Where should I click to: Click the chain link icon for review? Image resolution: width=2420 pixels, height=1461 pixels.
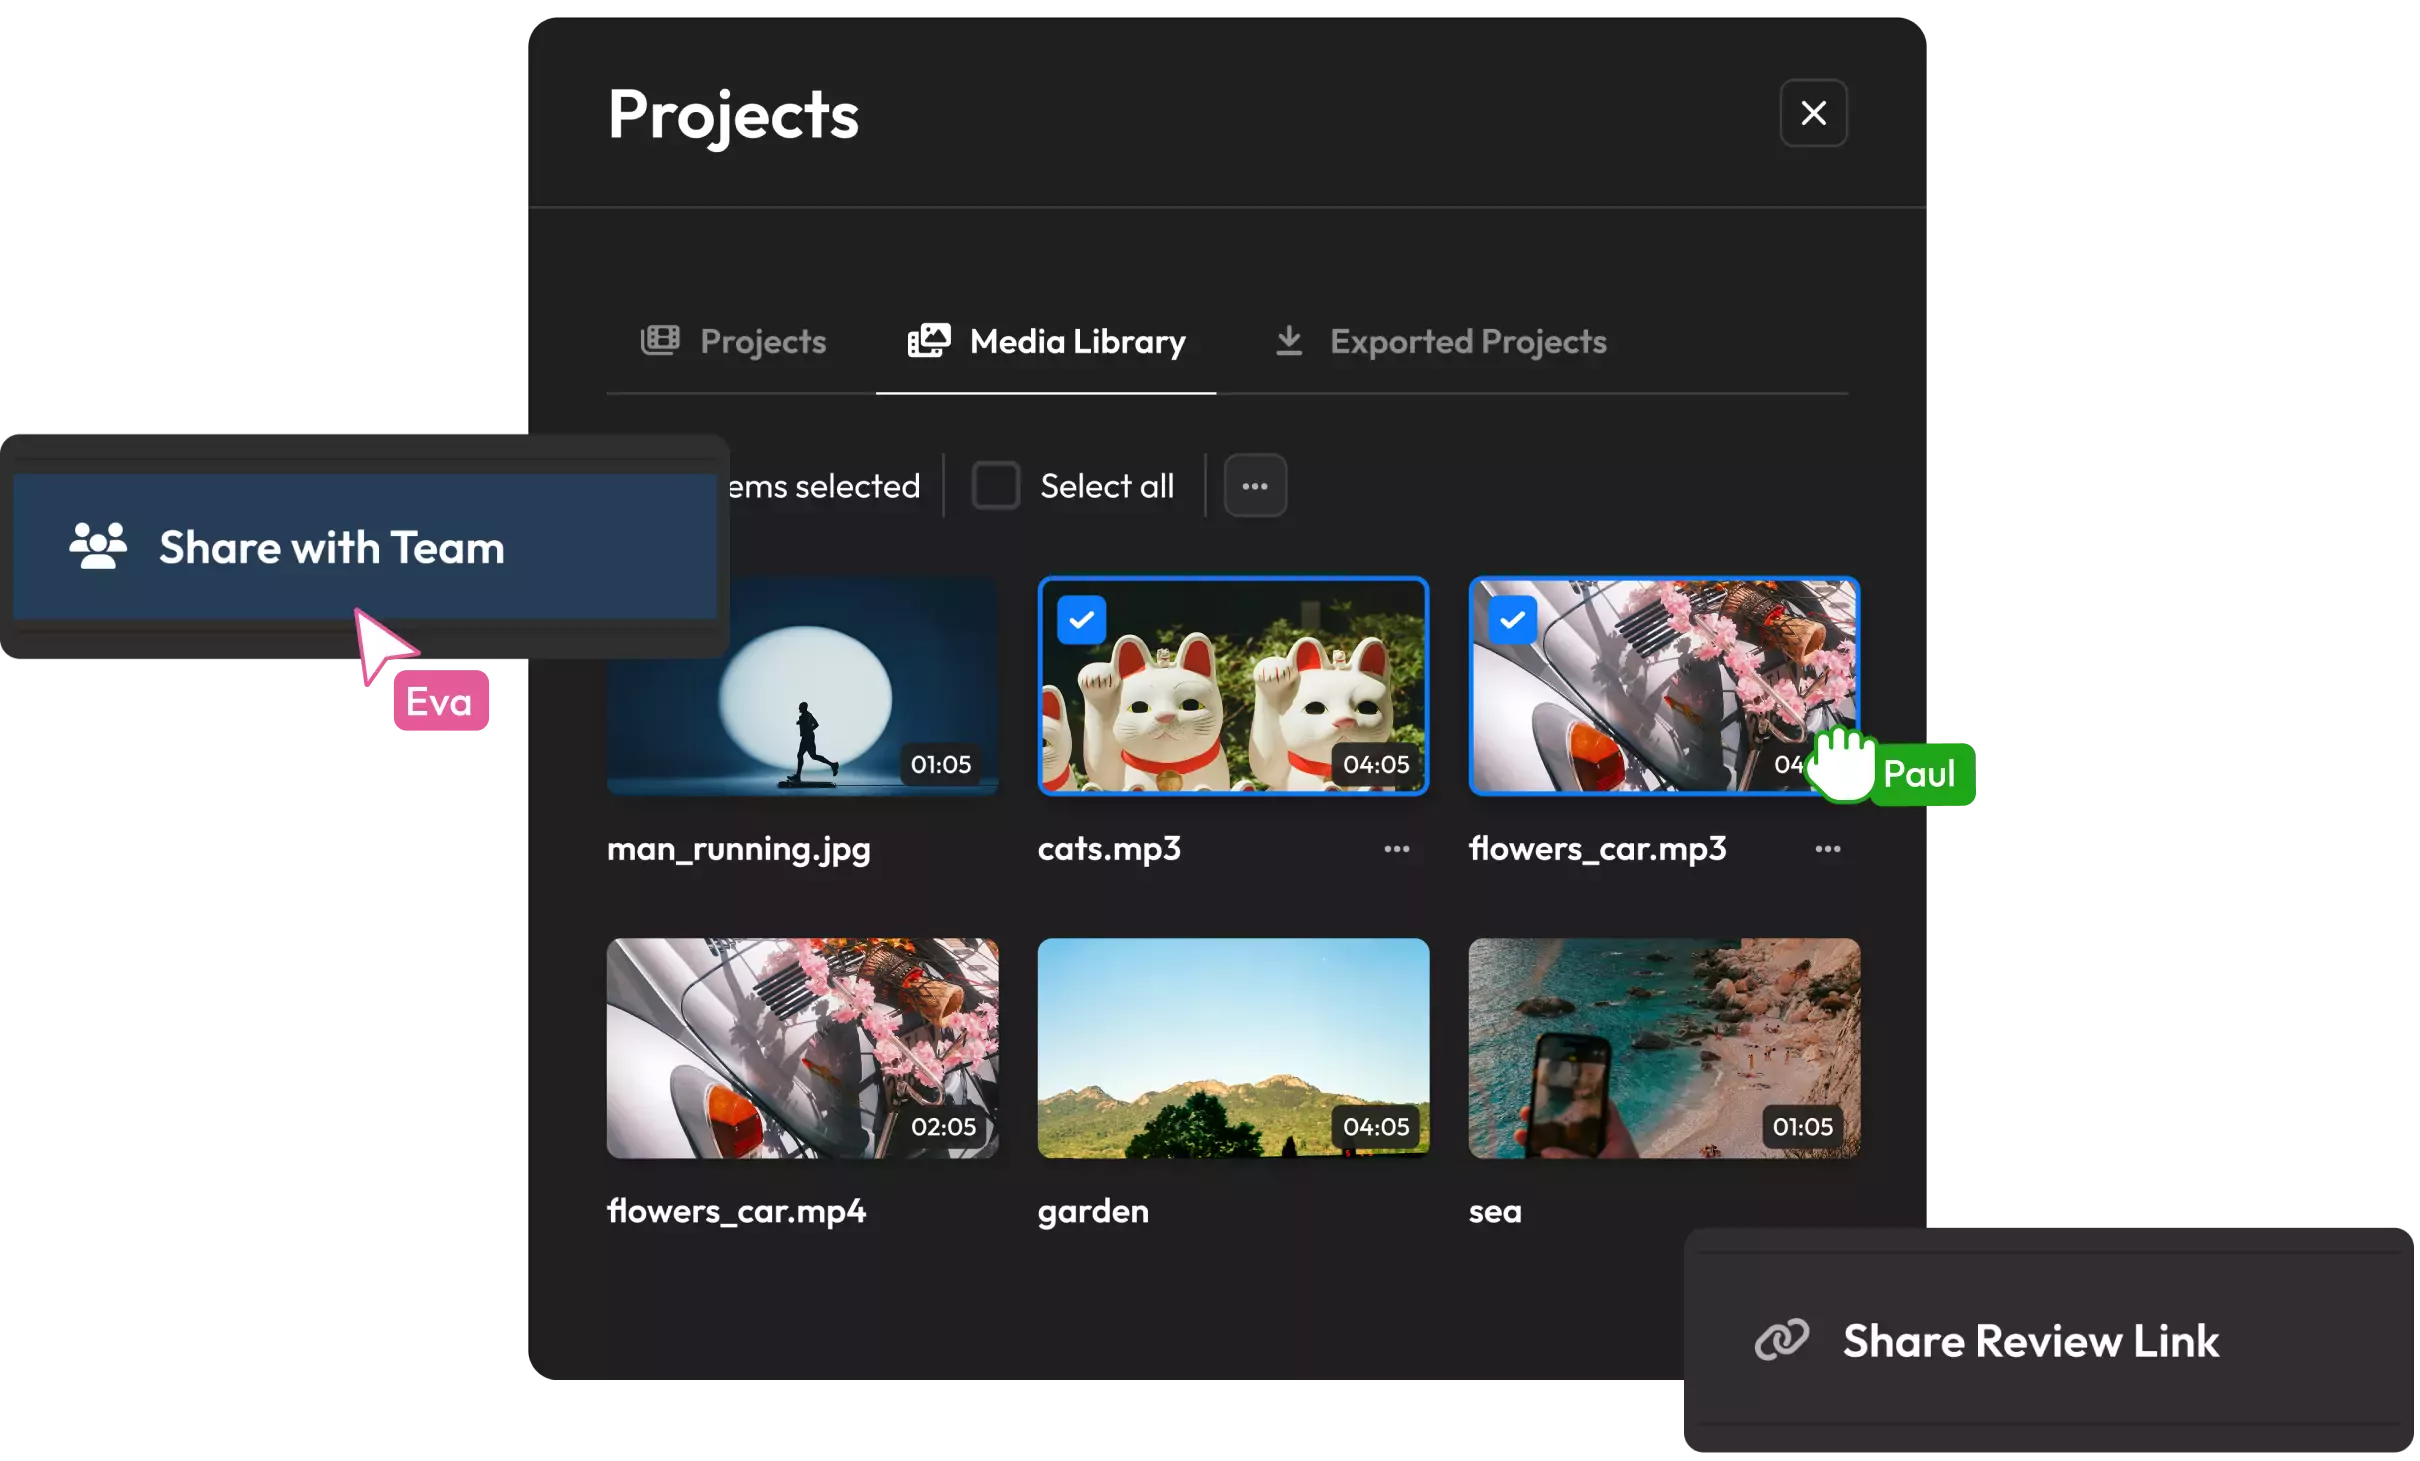tap(1781, 1340)
